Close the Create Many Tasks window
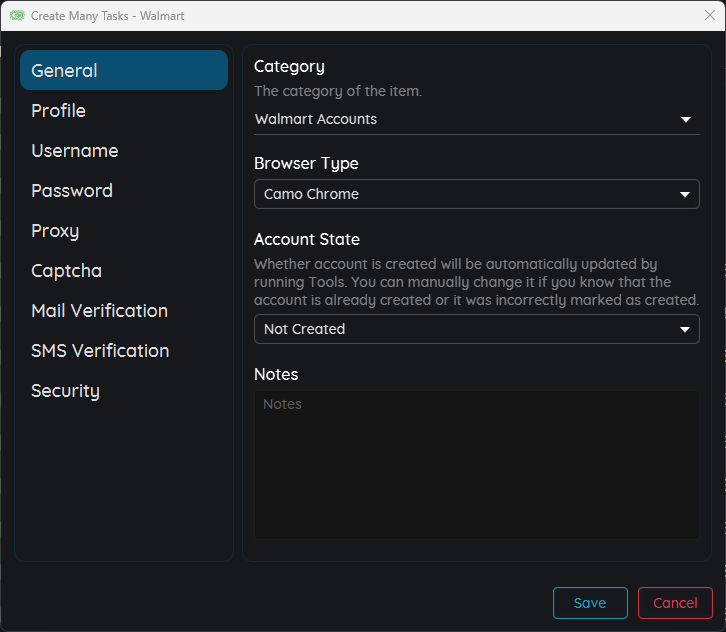Viewport: 726px width, 632px height. [709, 16]
